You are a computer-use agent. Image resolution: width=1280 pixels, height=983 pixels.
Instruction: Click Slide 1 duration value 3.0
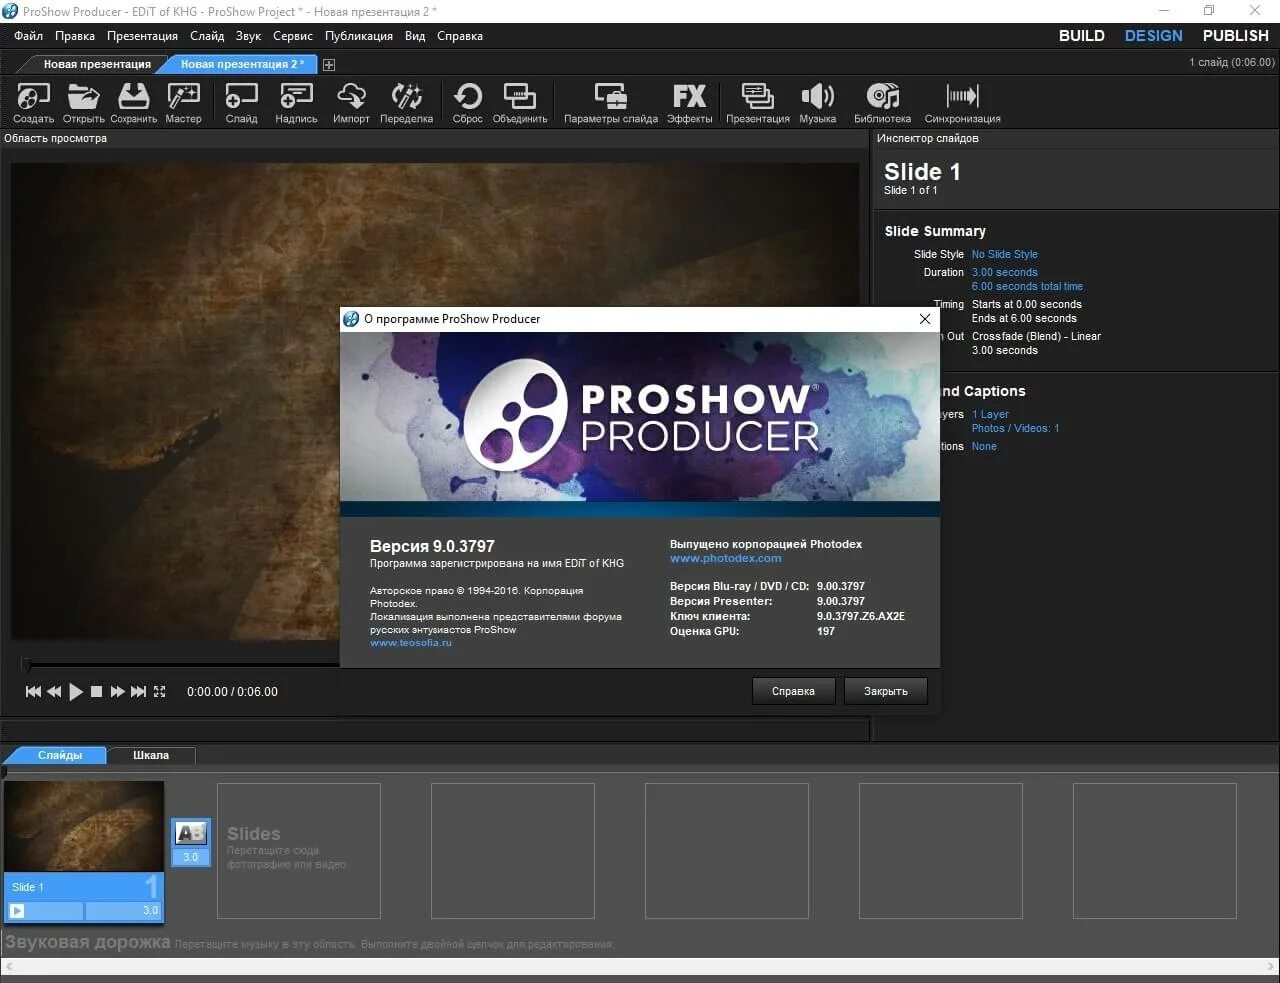(x=150, y=910)
